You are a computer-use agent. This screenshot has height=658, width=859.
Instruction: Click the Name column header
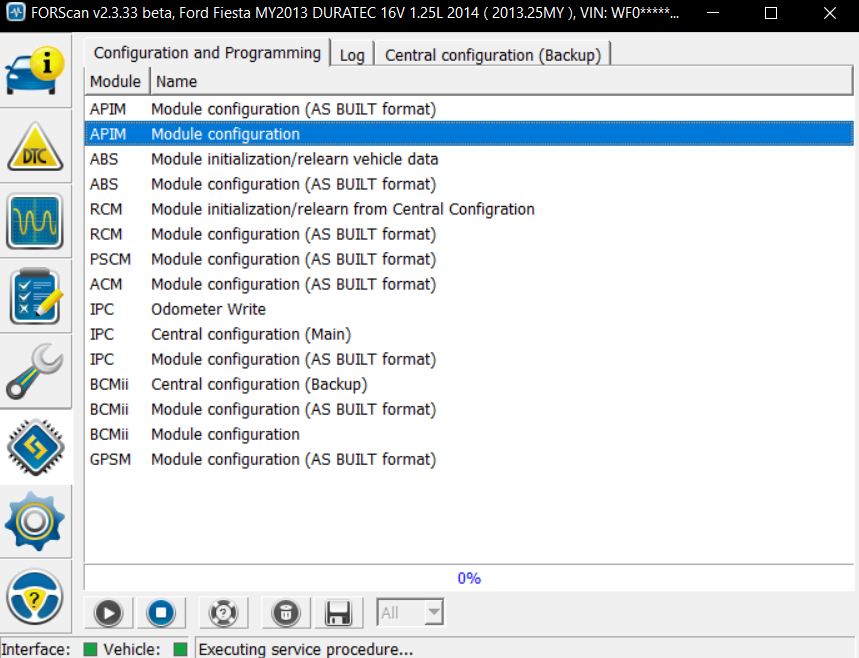point(176,81)
